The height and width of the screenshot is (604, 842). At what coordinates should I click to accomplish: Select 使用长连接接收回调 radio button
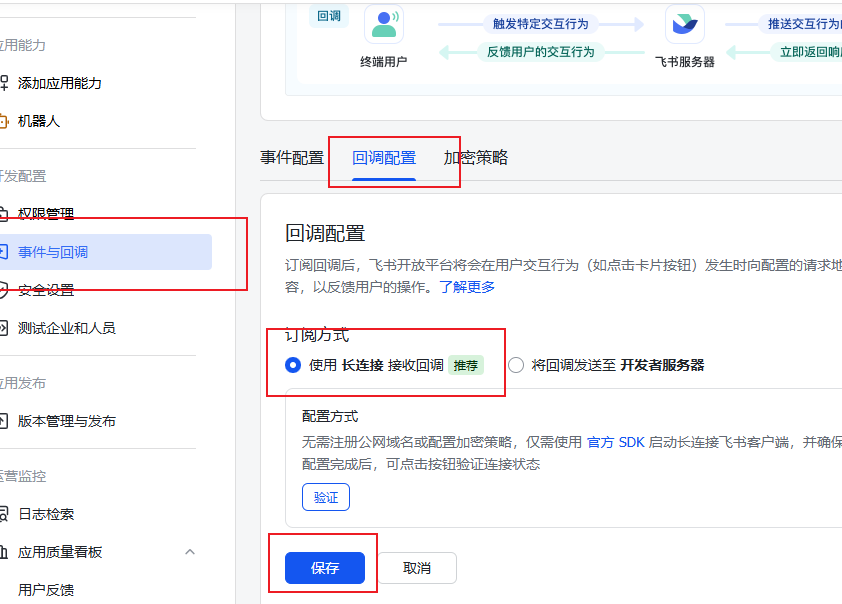coord(293,365)
